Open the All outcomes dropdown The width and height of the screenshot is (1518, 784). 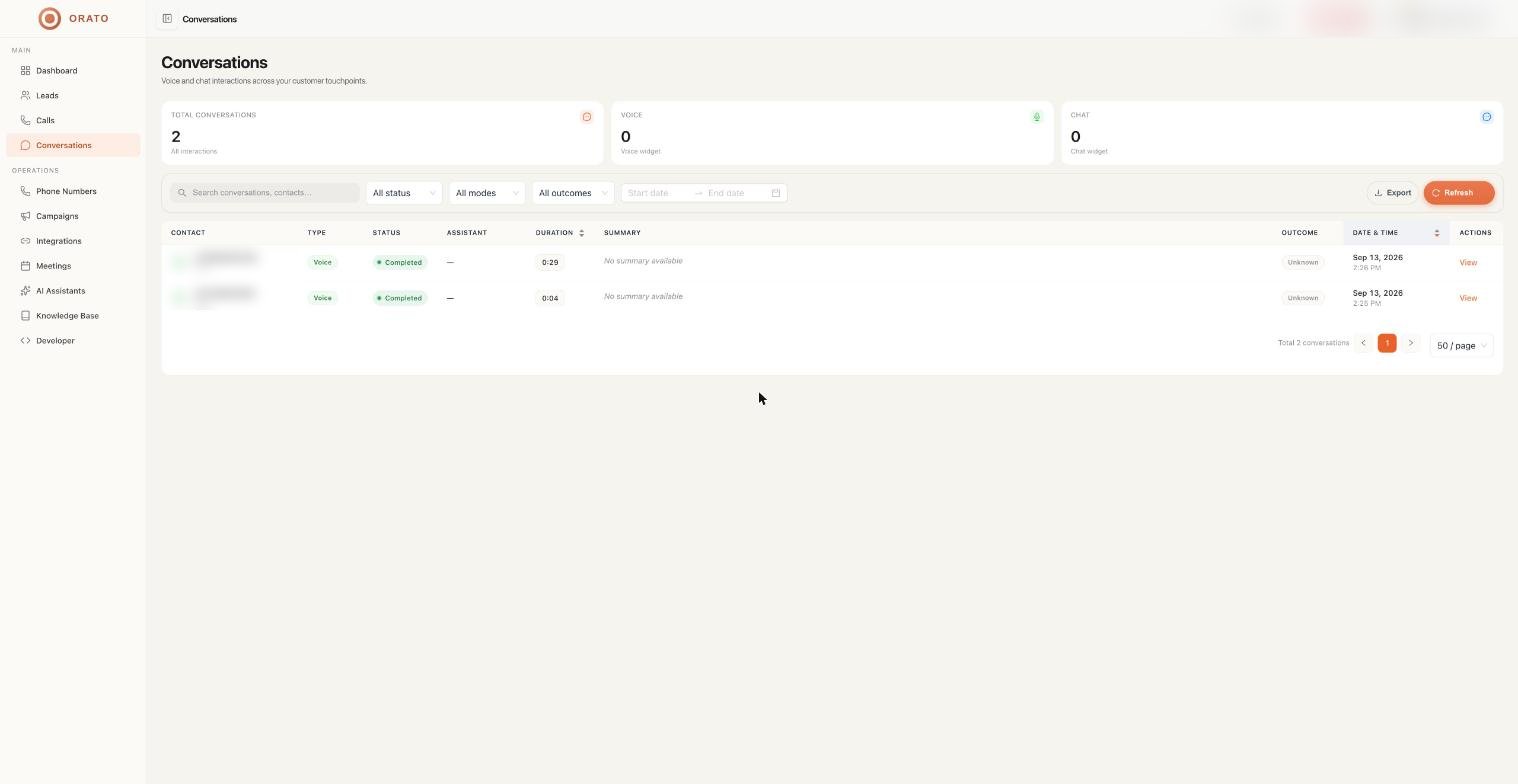[x=573, y=193]
